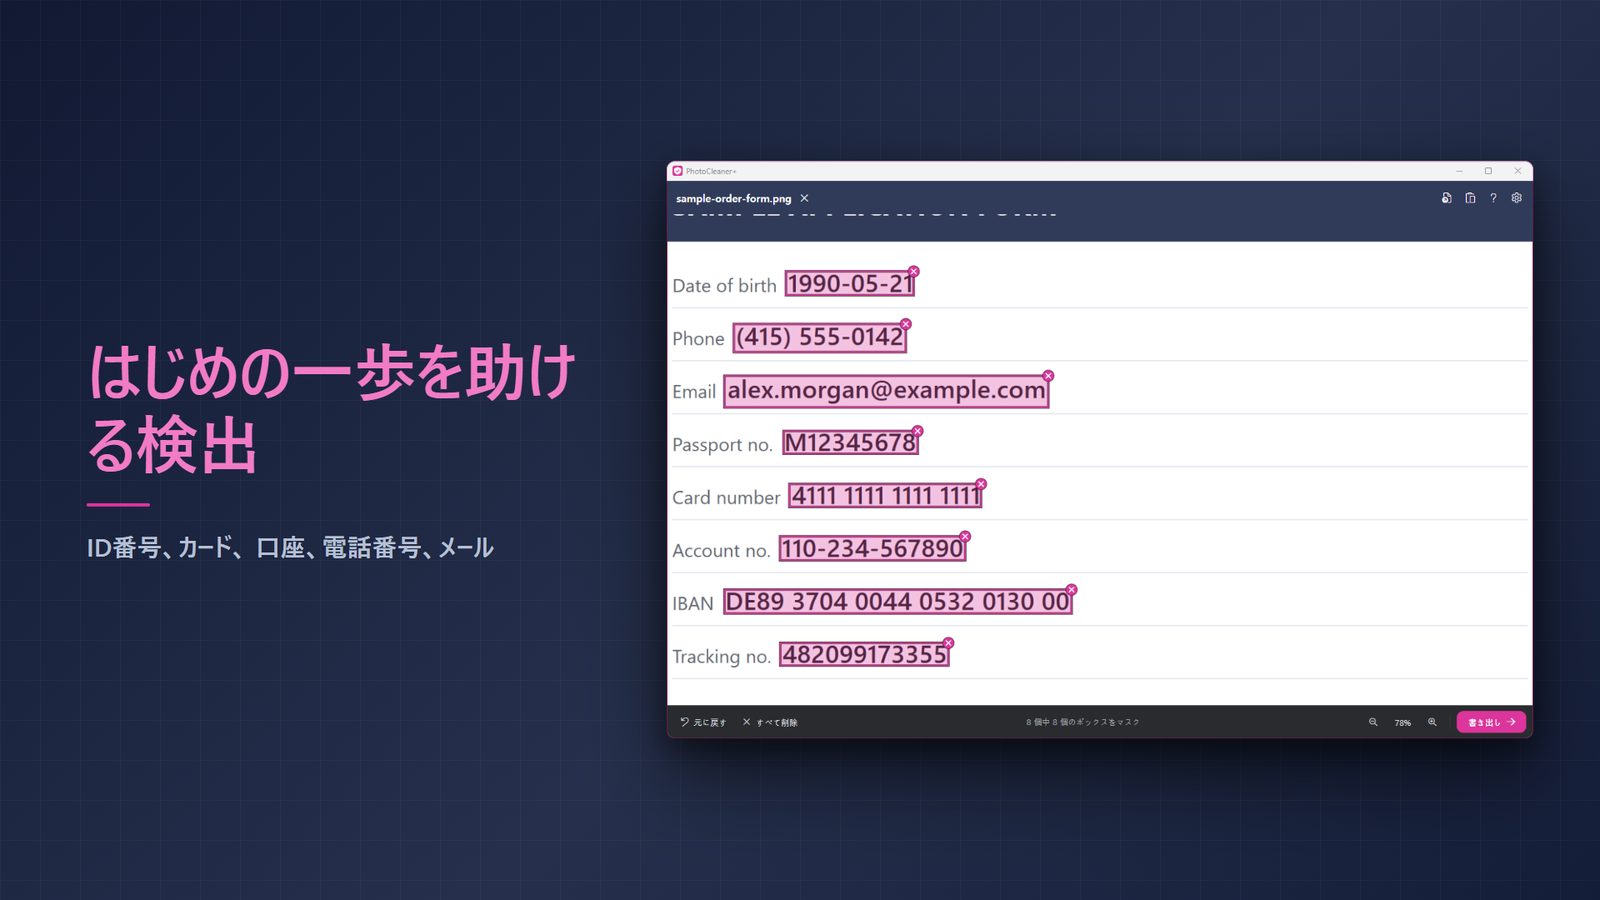Remove mask box on email address

click(x=1048, y=376)
